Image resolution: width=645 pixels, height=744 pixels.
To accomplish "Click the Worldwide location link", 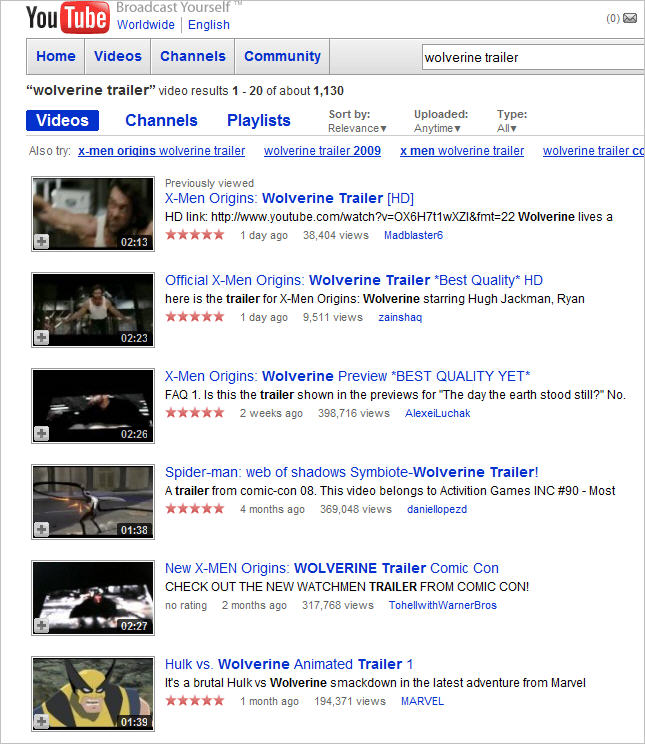I will point(146,25).
